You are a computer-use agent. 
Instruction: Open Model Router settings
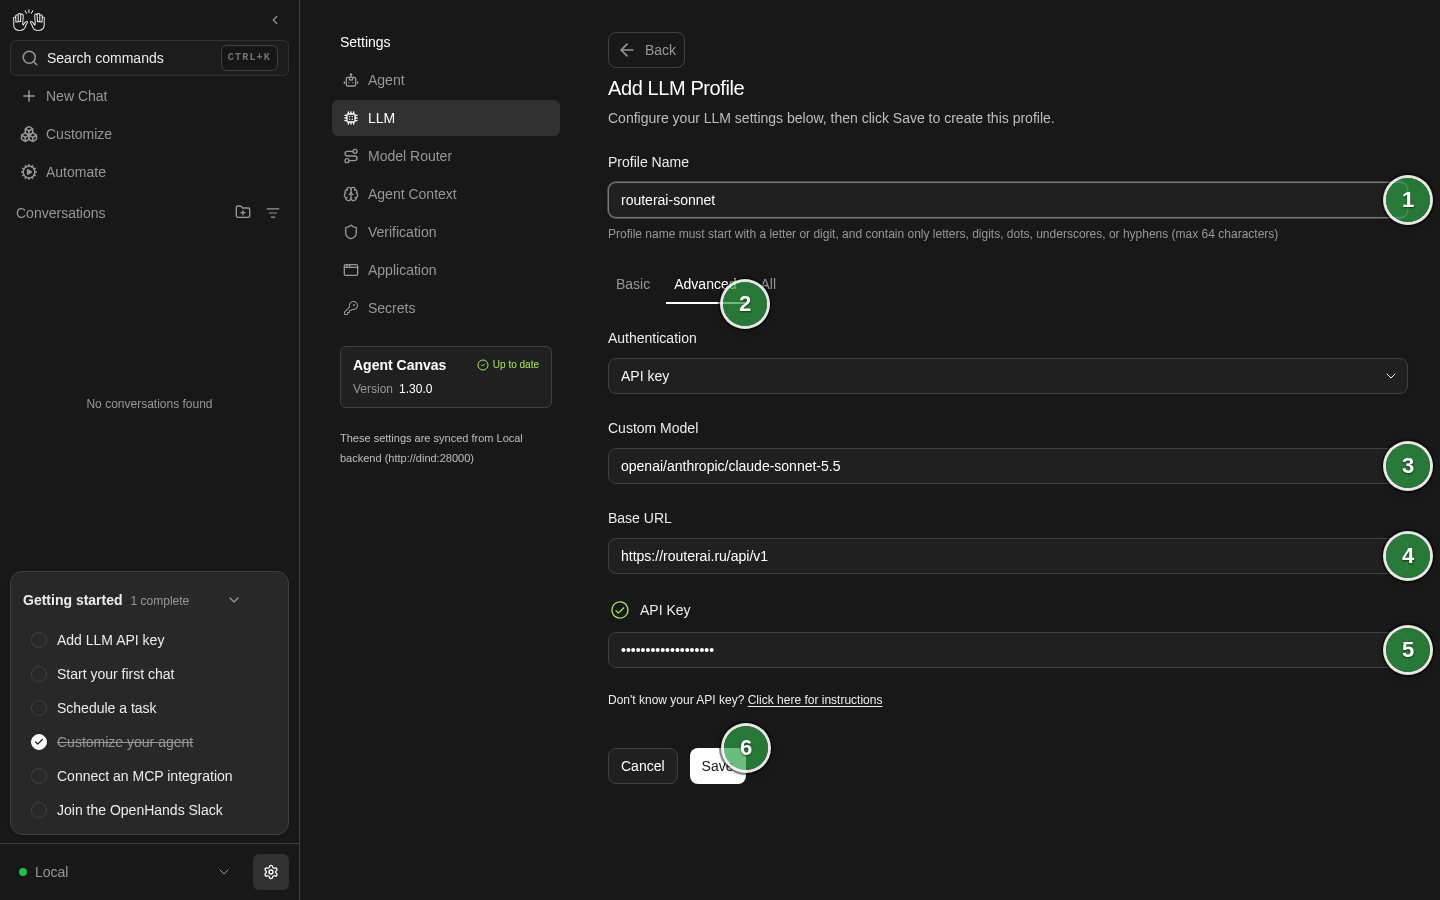446,156
